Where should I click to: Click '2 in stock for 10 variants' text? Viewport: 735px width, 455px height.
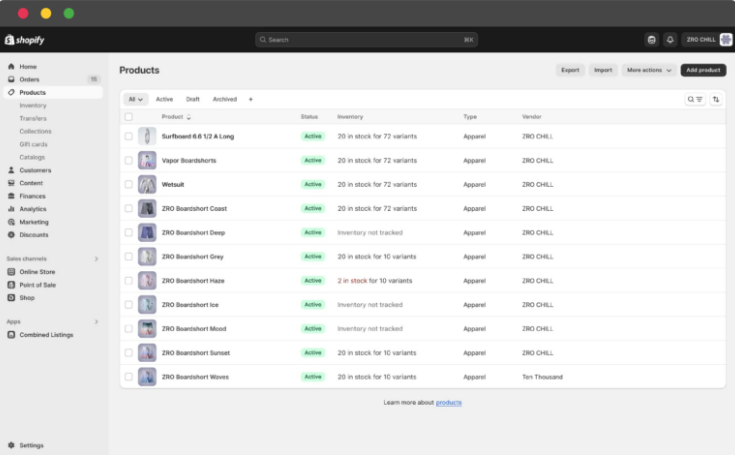[375, 281]
